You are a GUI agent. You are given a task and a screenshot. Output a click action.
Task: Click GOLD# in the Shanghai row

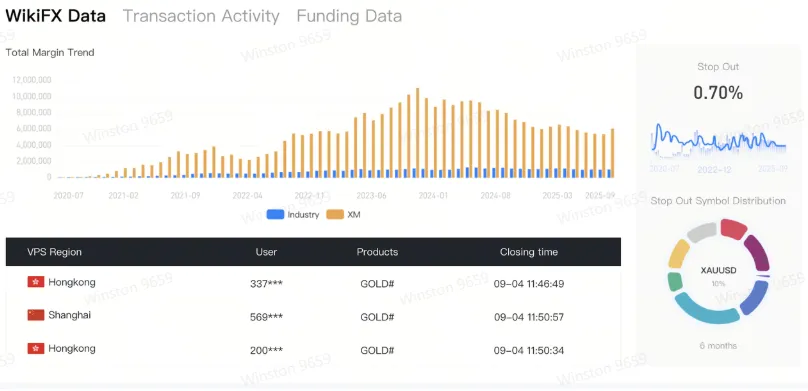coord(377,317)
